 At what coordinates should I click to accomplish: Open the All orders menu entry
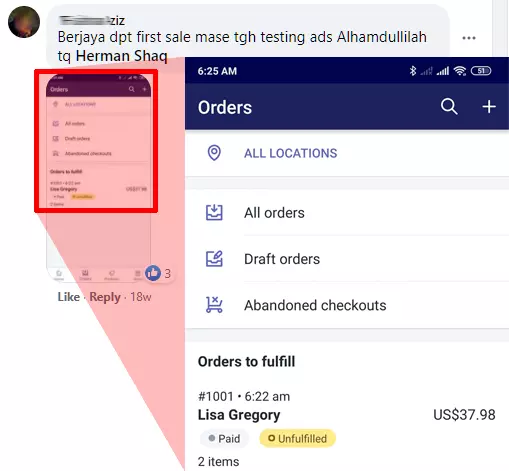pyautogui.click(x=347, y=213)
